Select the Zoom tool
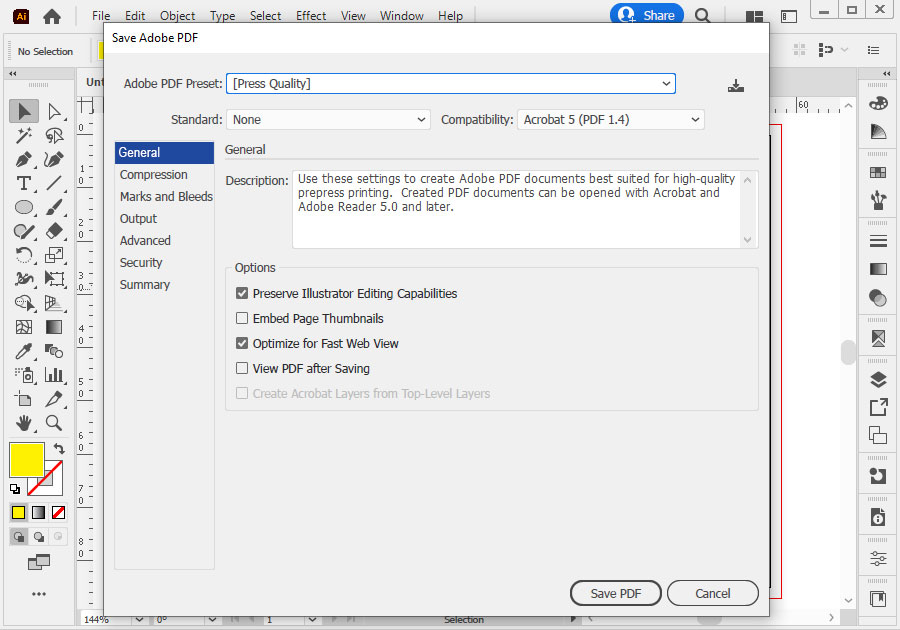Image resolution: width=900 pixels, height=630 pixels. point(54,423)
